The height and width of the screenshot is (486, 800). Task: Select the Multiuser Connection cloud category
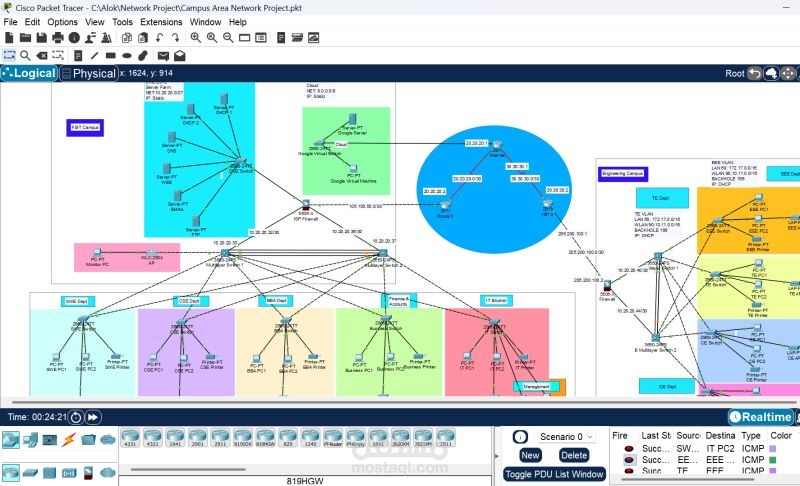[x=108, y=439]
